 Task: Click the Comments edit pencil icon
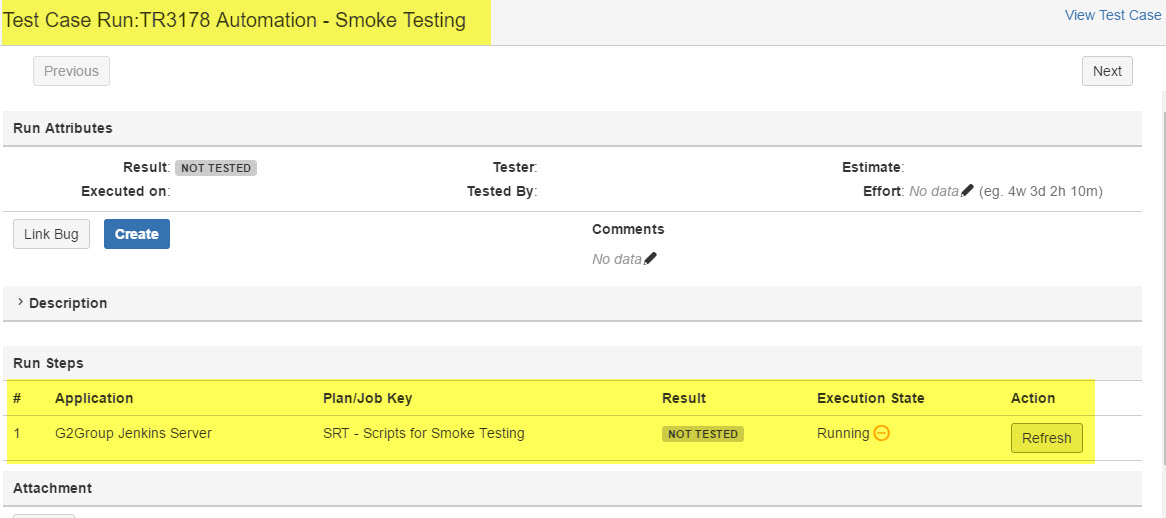(x=651, y=259)
